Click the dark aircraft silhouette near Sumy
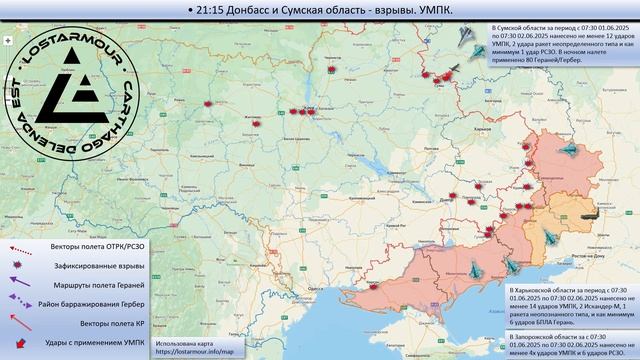The image size is (640, 360). (454, 69)
